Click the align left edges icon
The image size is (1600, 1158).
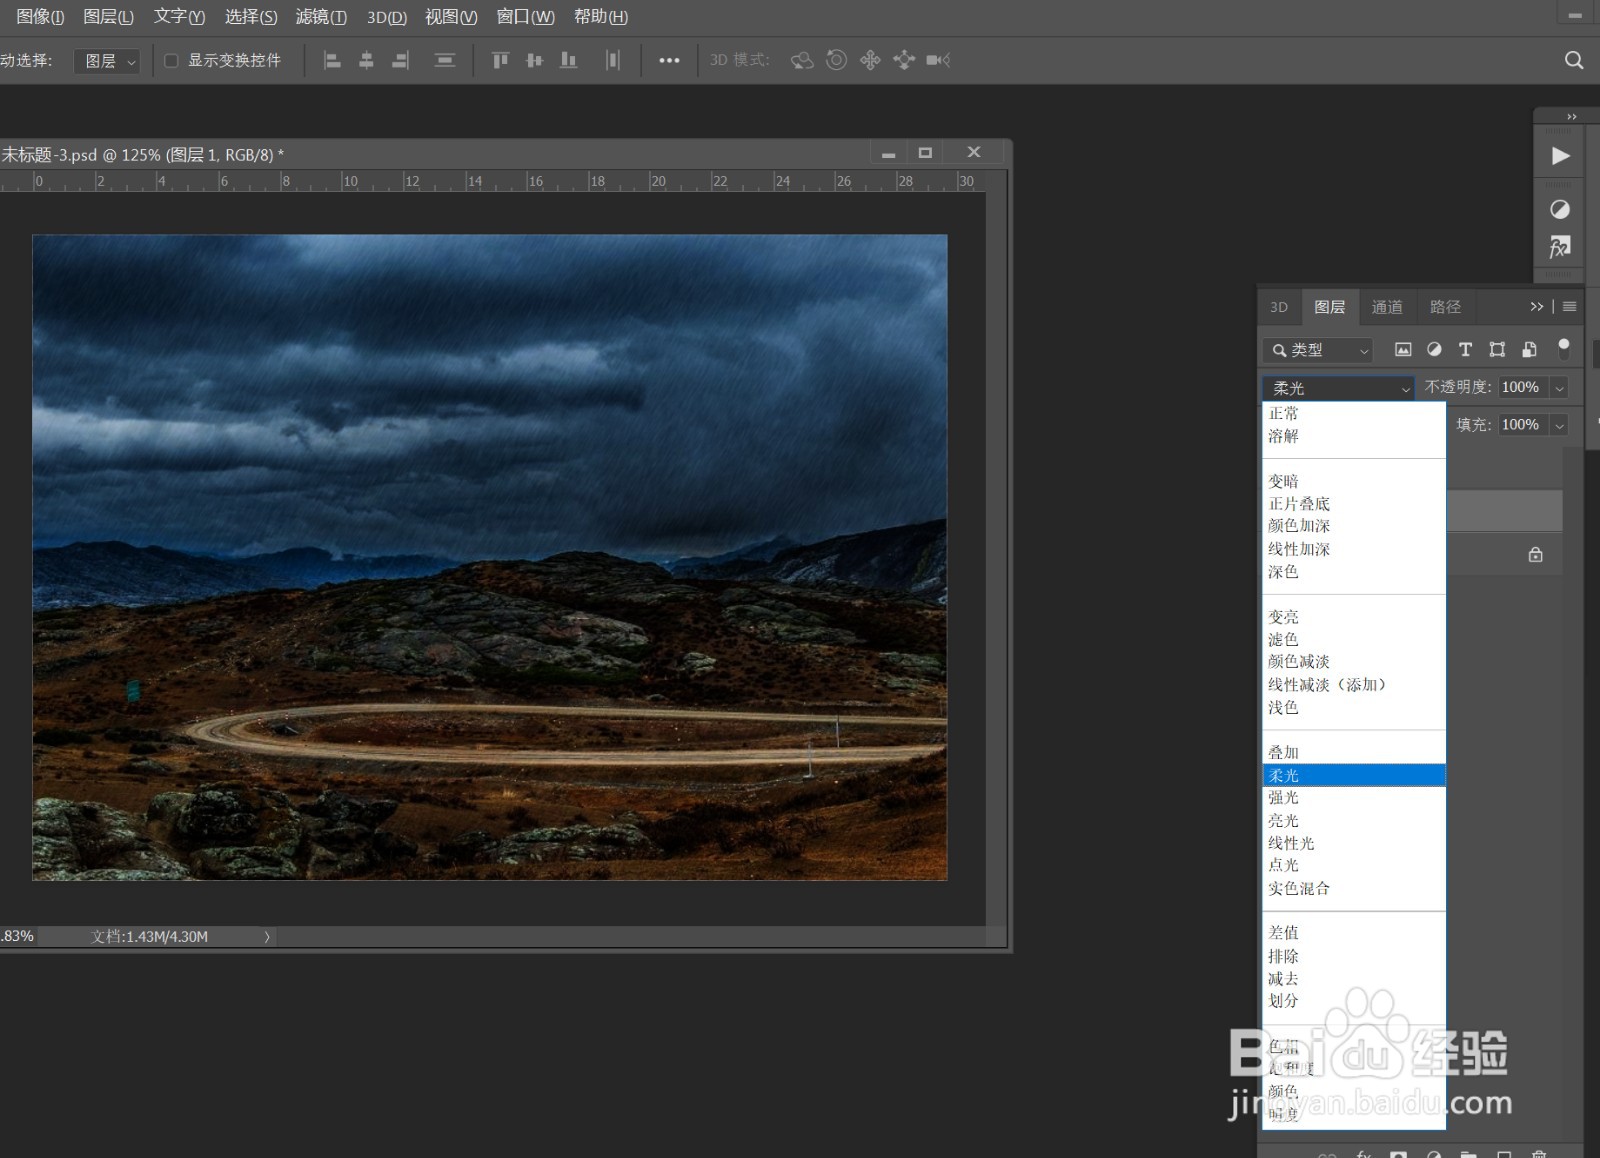[332, 61]
